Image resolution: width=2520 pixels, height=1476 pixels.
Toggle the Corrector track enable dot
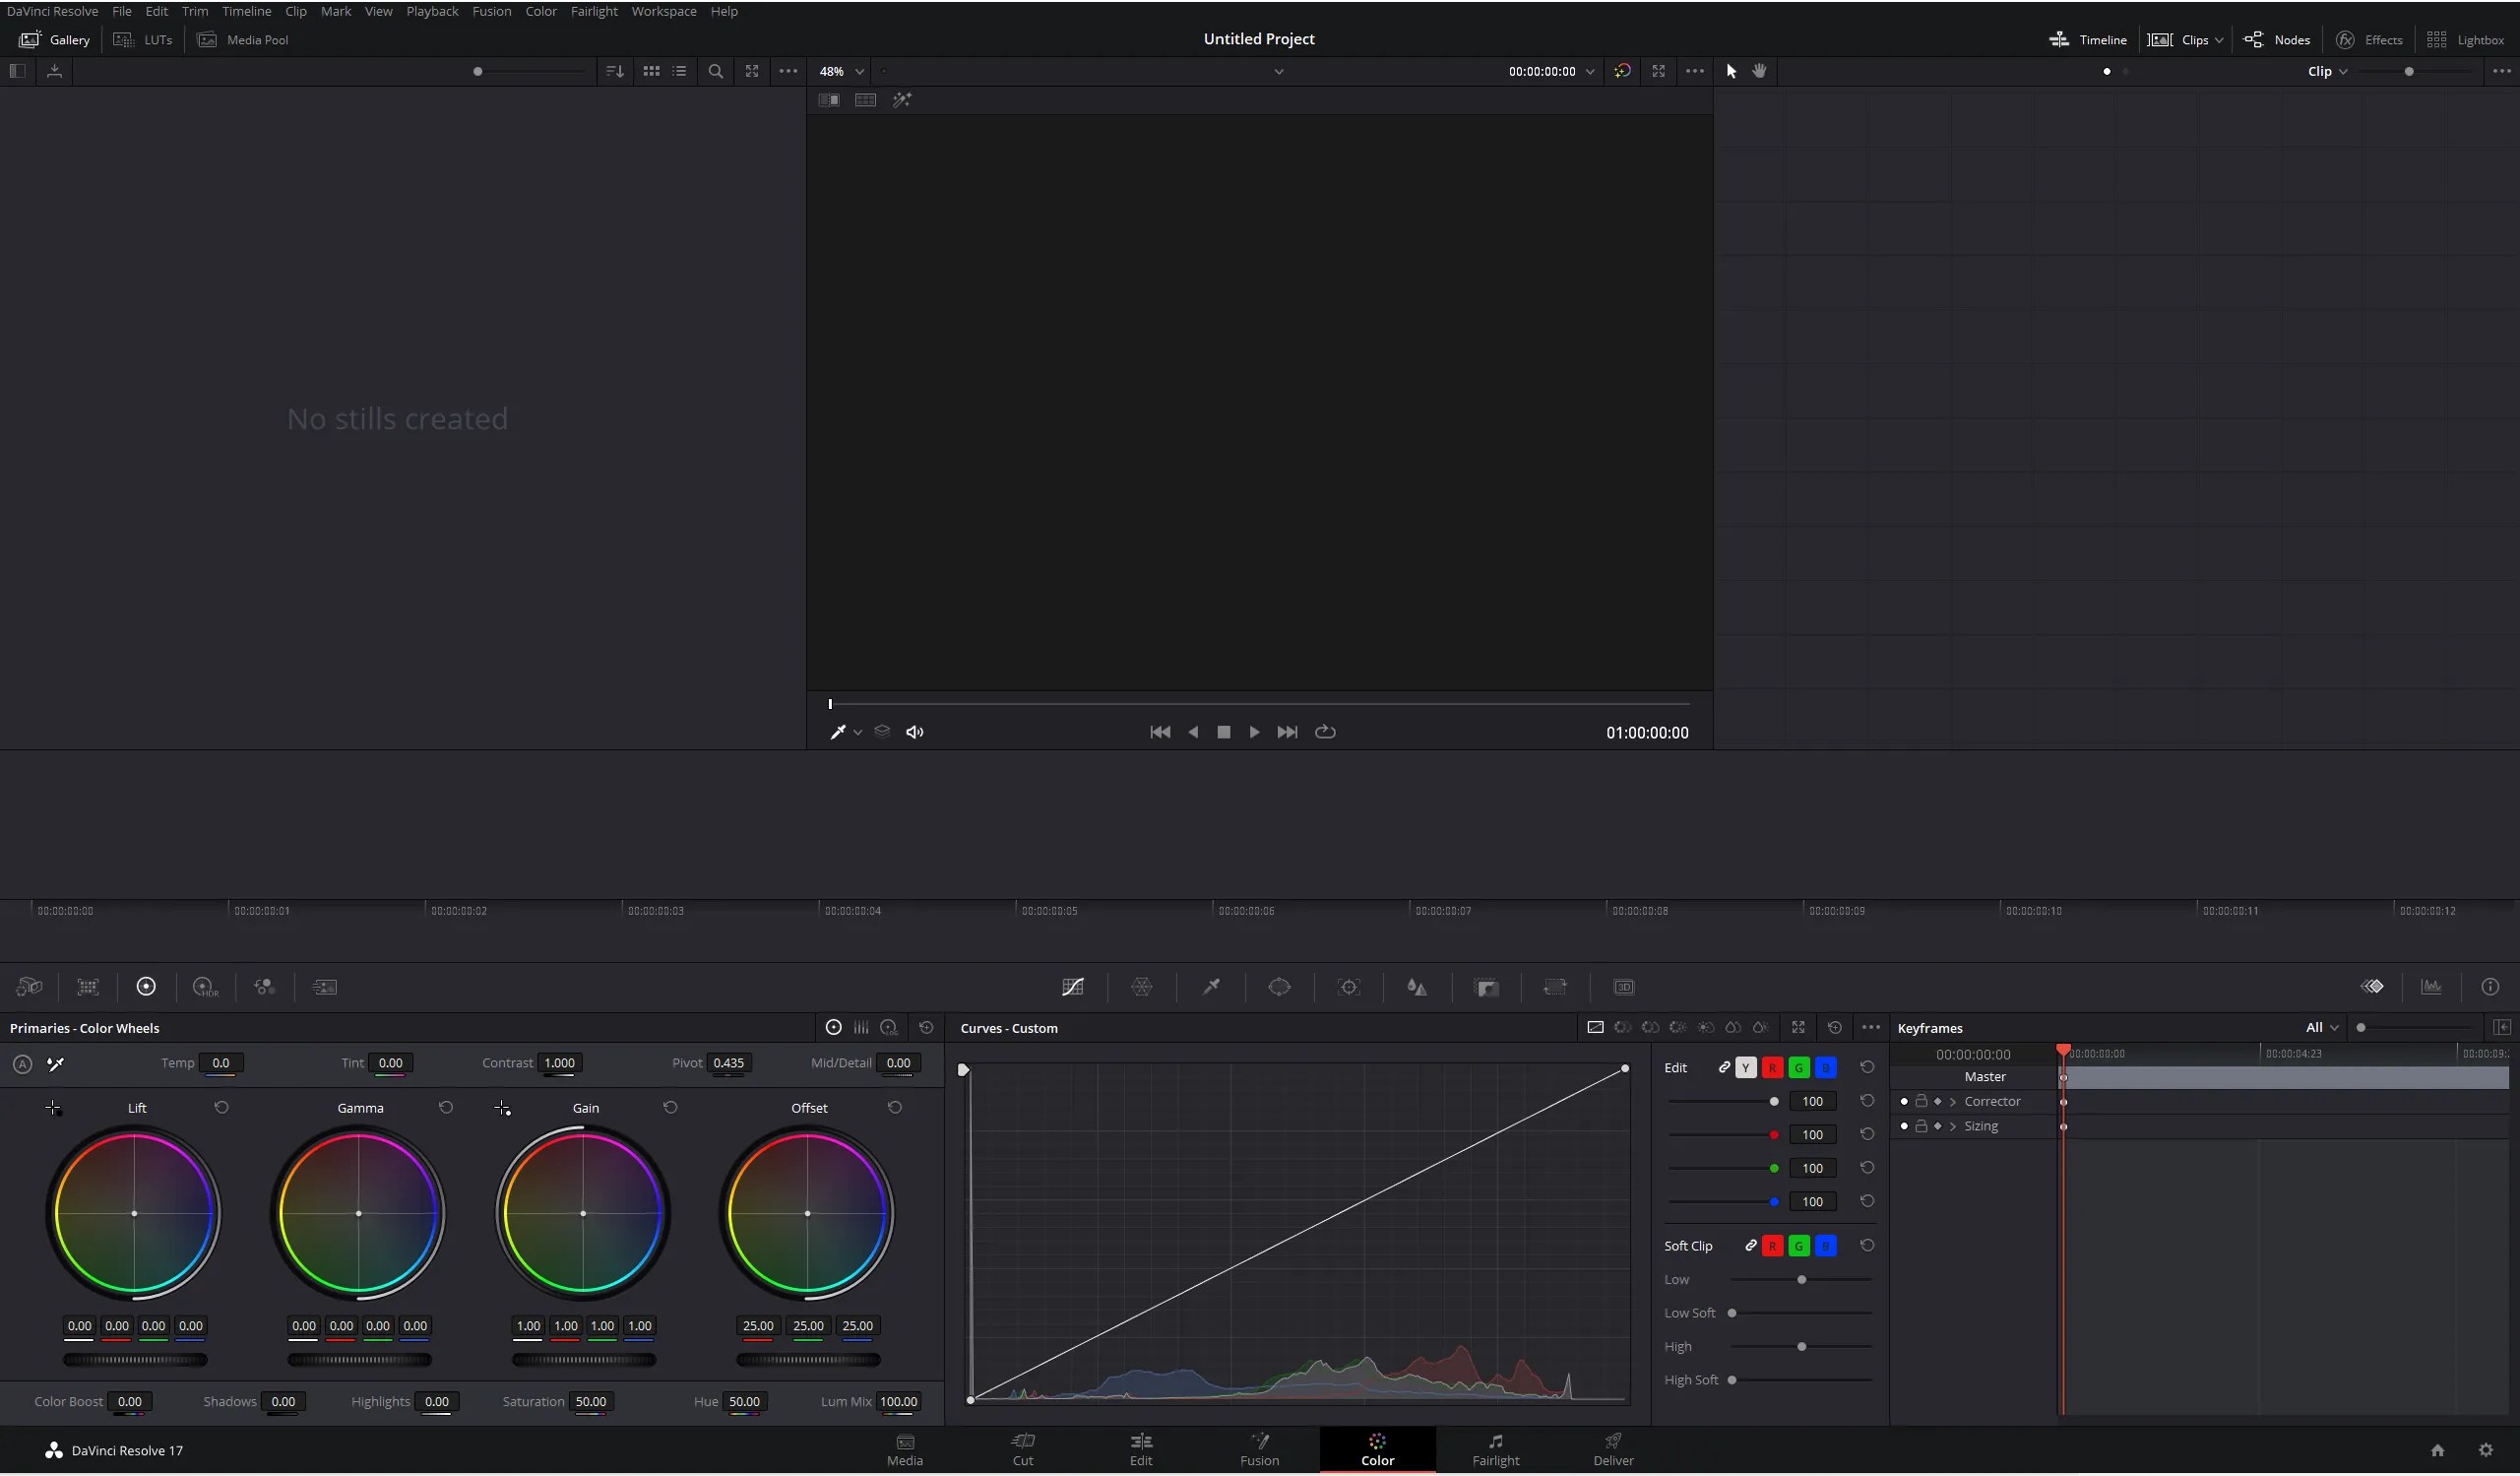pyautogui.click(x=1905, y=1101)
